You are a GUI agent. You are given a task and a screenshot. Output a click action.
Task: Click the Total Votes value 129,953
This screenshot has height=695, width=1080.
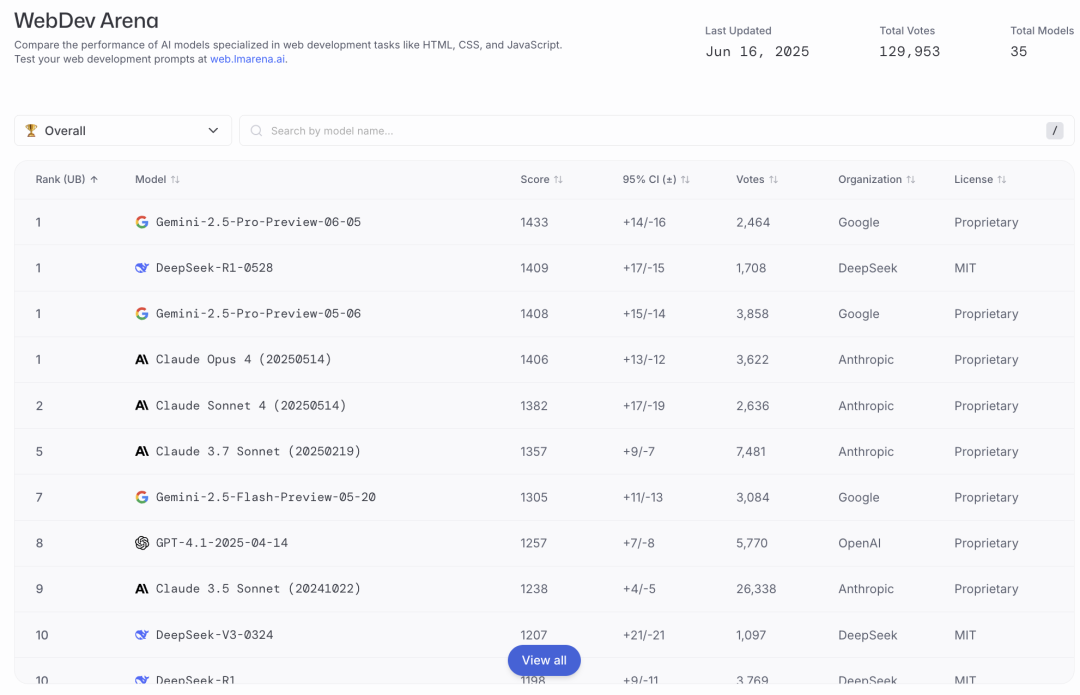(909, 52)
